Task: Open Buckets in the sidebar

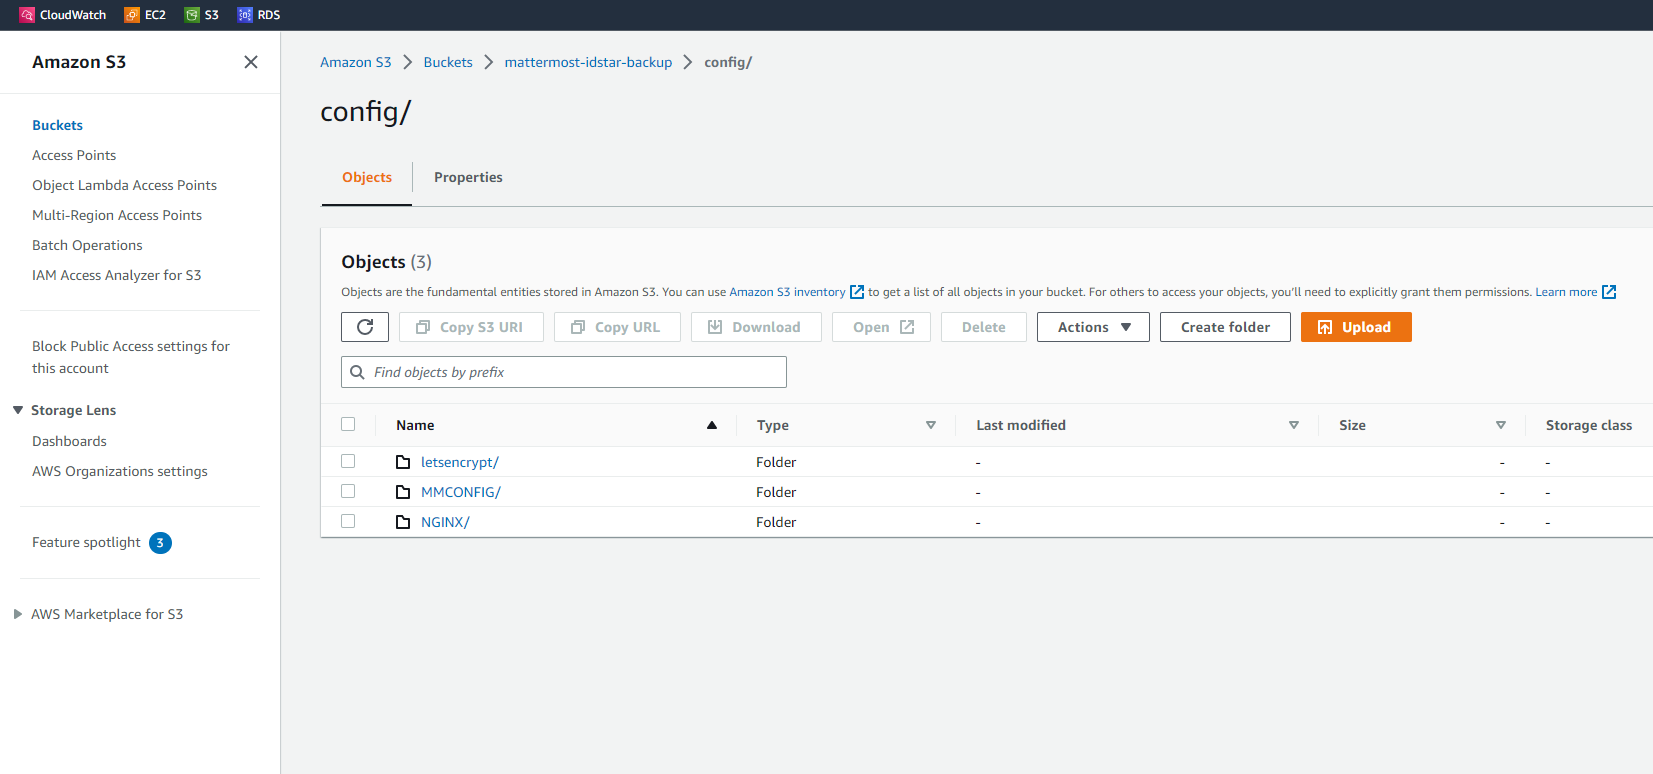Action: (57, 125)
